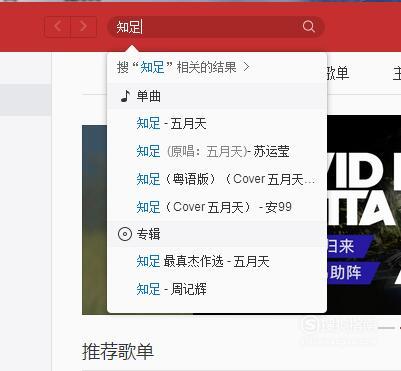Choose song 知足 - 五月天

point(217,124)
